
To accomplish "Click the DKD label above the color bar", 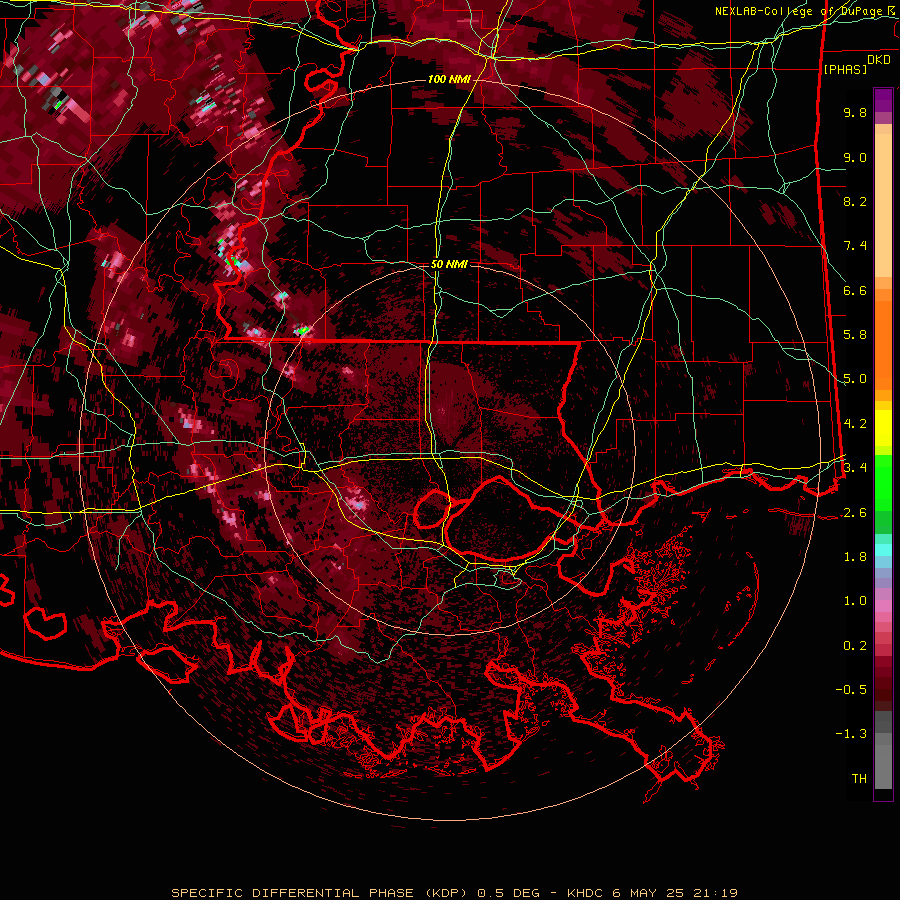I will pos(879,60).
